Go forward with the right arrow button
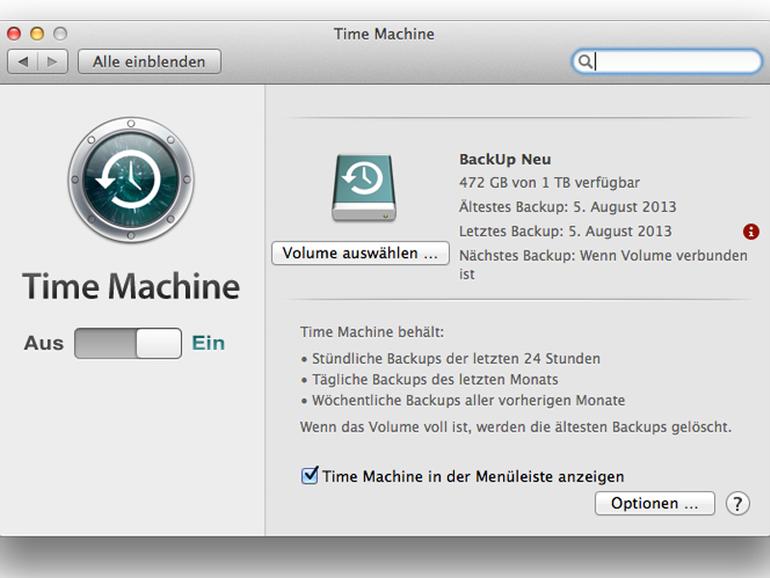This screenshot has width=770, height=578. pyautogui.click(x=53, y=61)
